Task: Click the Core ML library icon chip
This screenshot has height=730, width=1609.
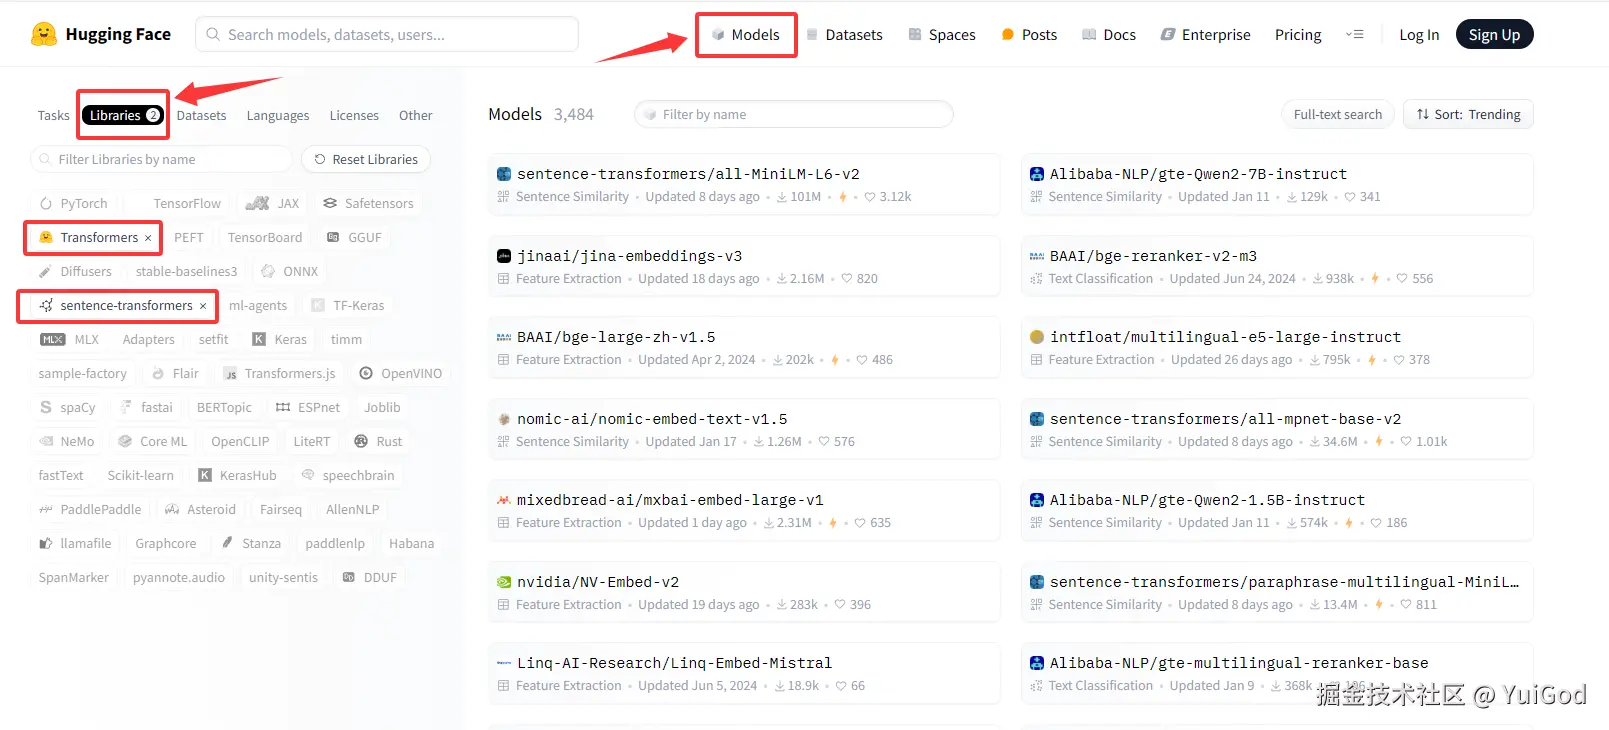Action: [153, 441]
